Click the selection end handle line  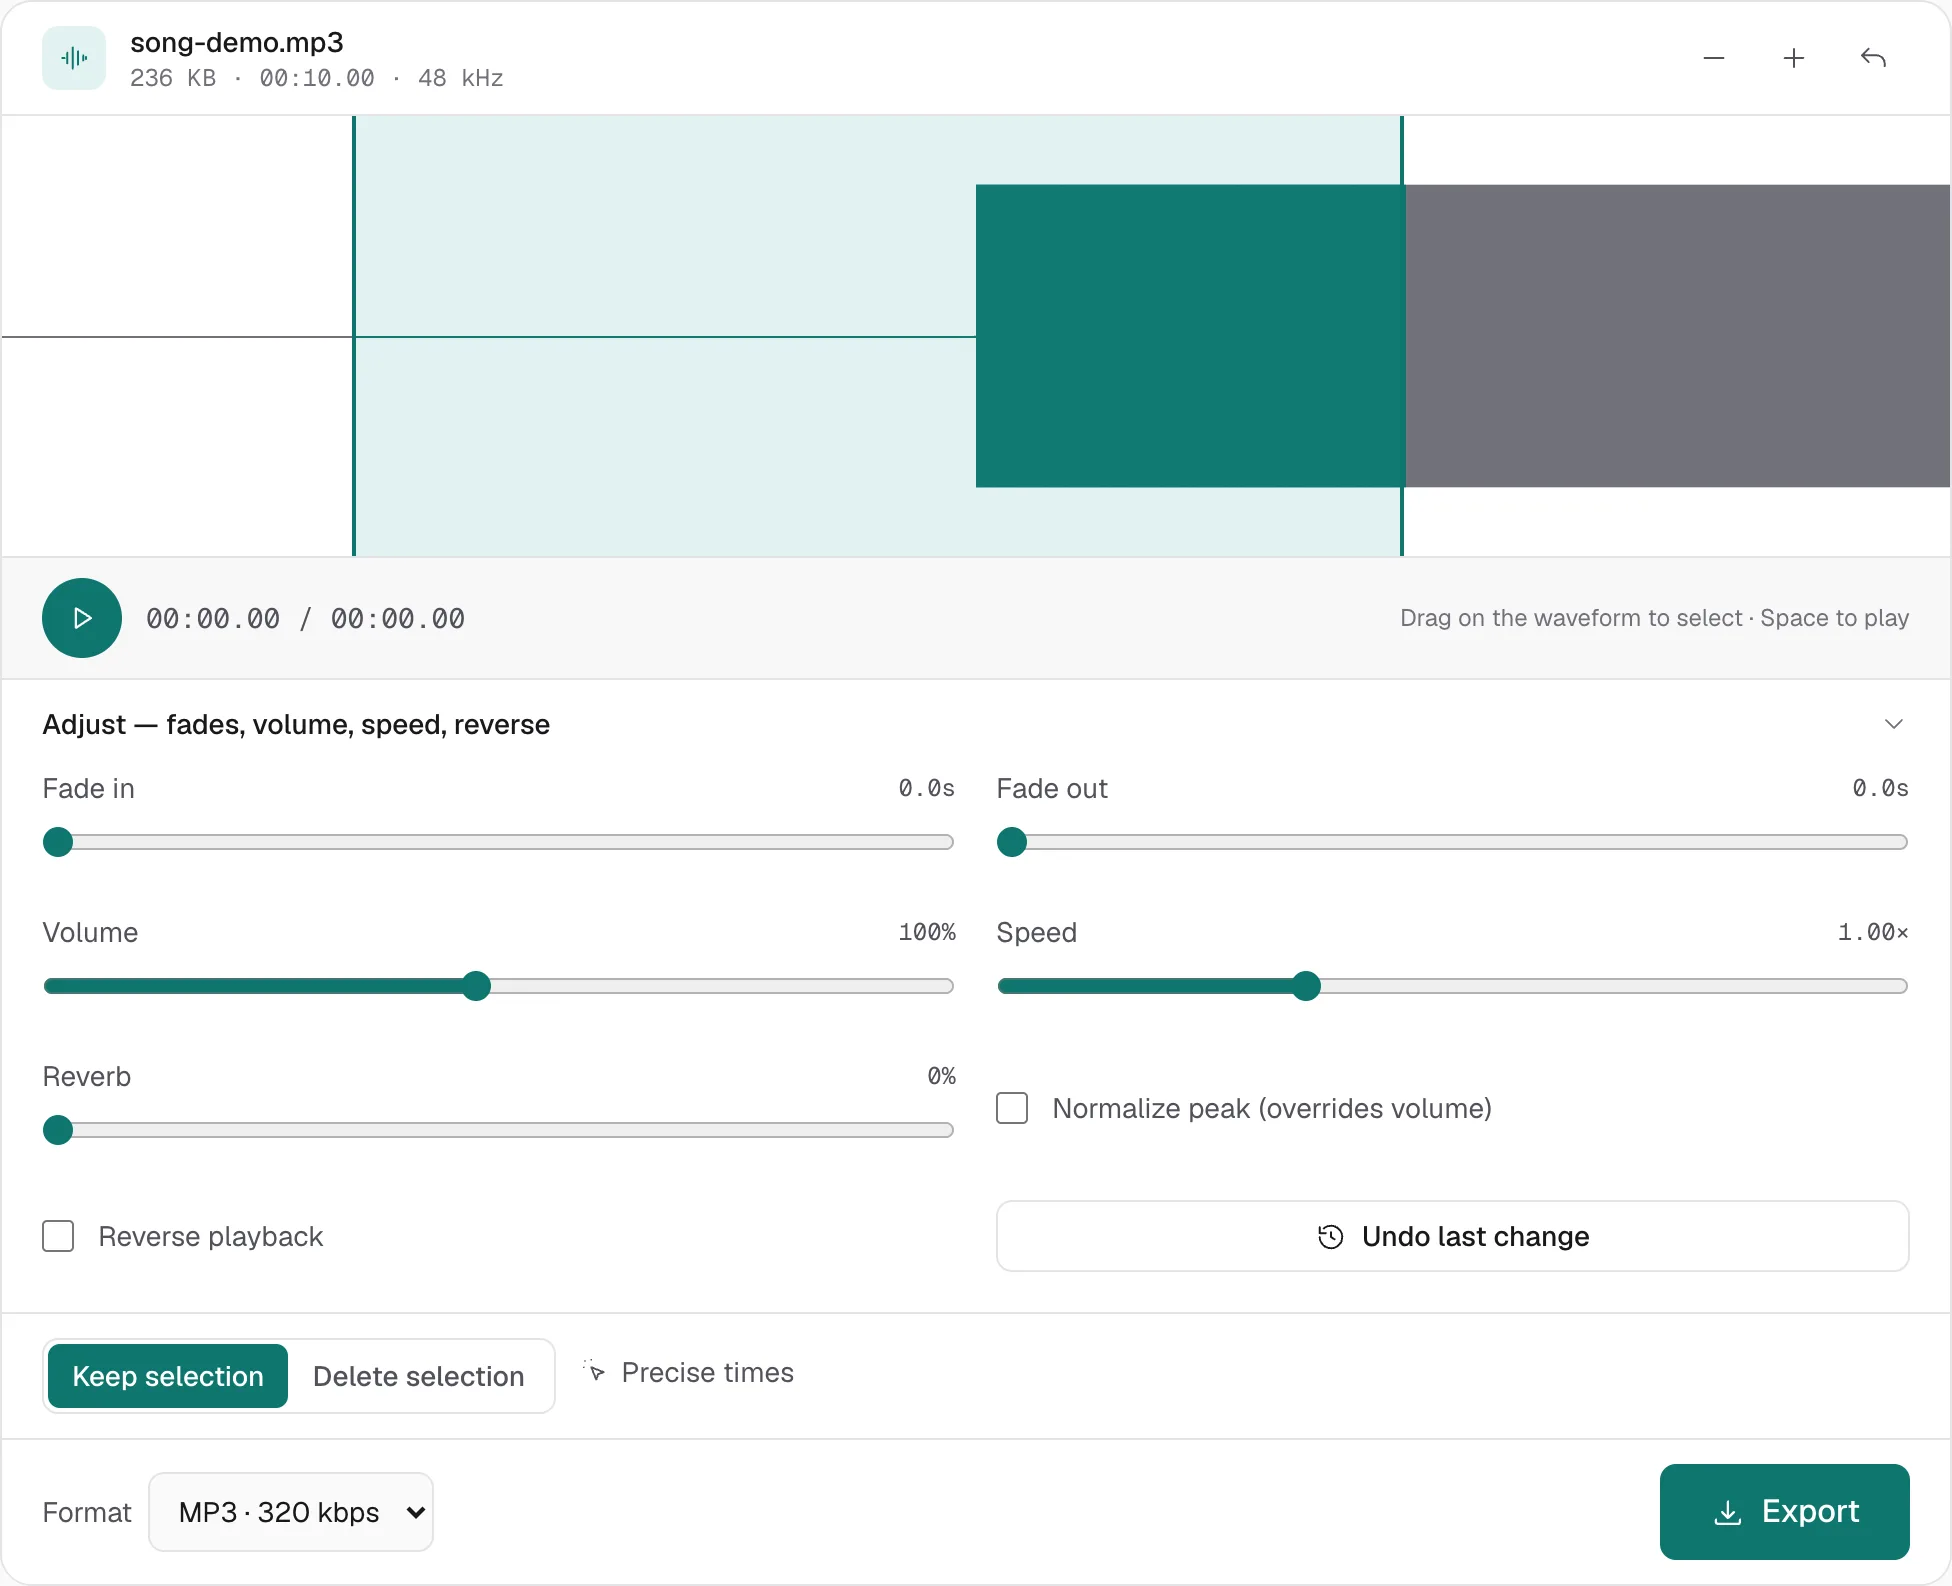tap(1402, 336)
